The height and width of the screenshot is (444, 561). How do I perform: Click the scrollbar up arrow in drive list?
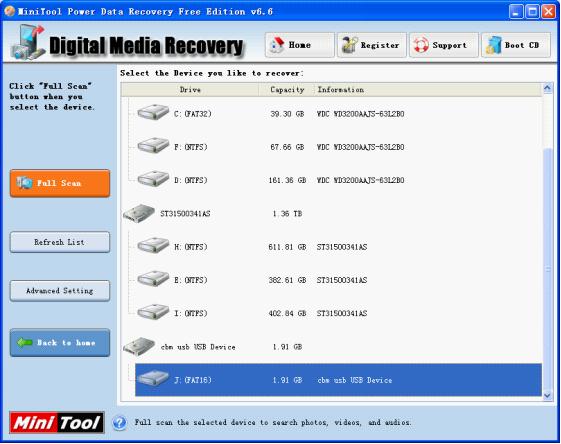coord(547,88)
